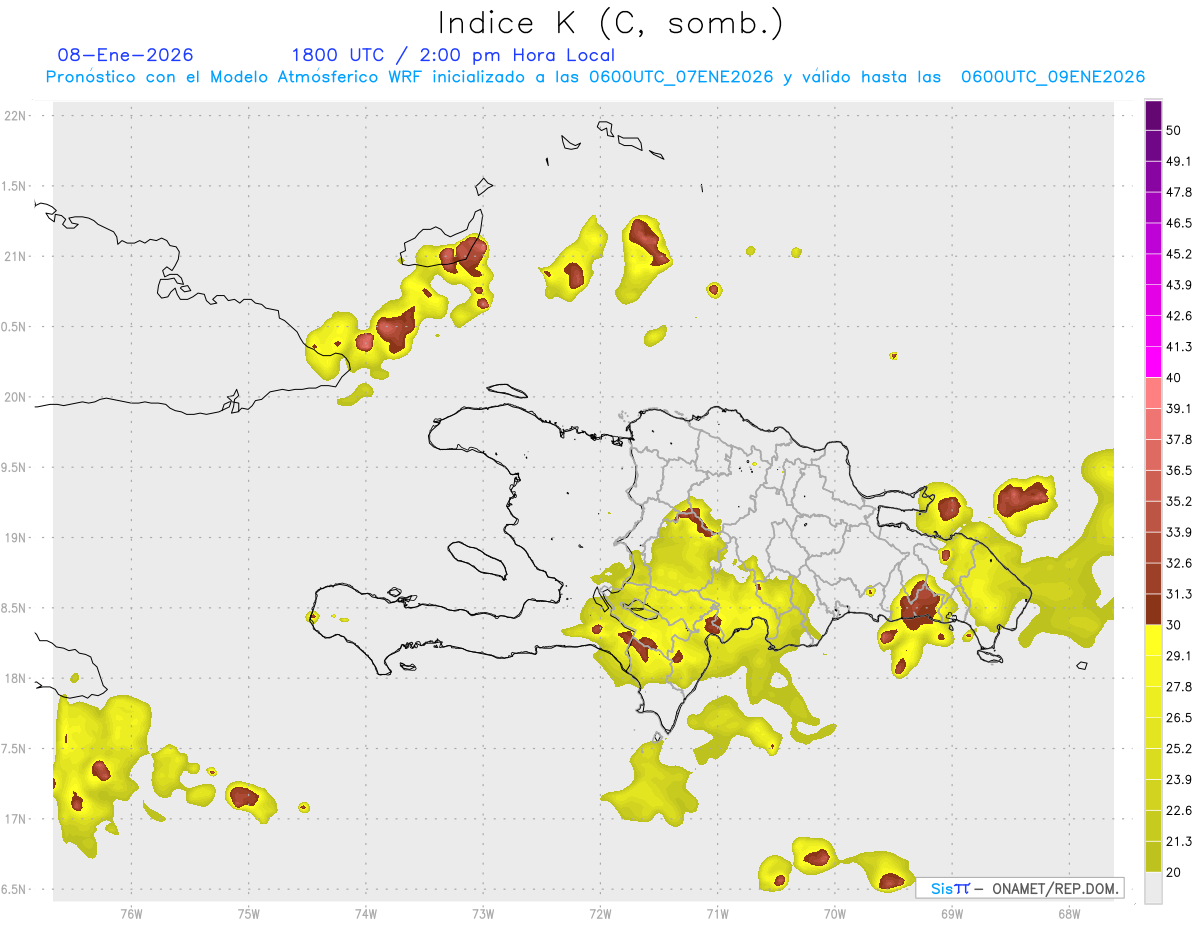Pick the gray swatch below the 20 label

(1153, 888)
